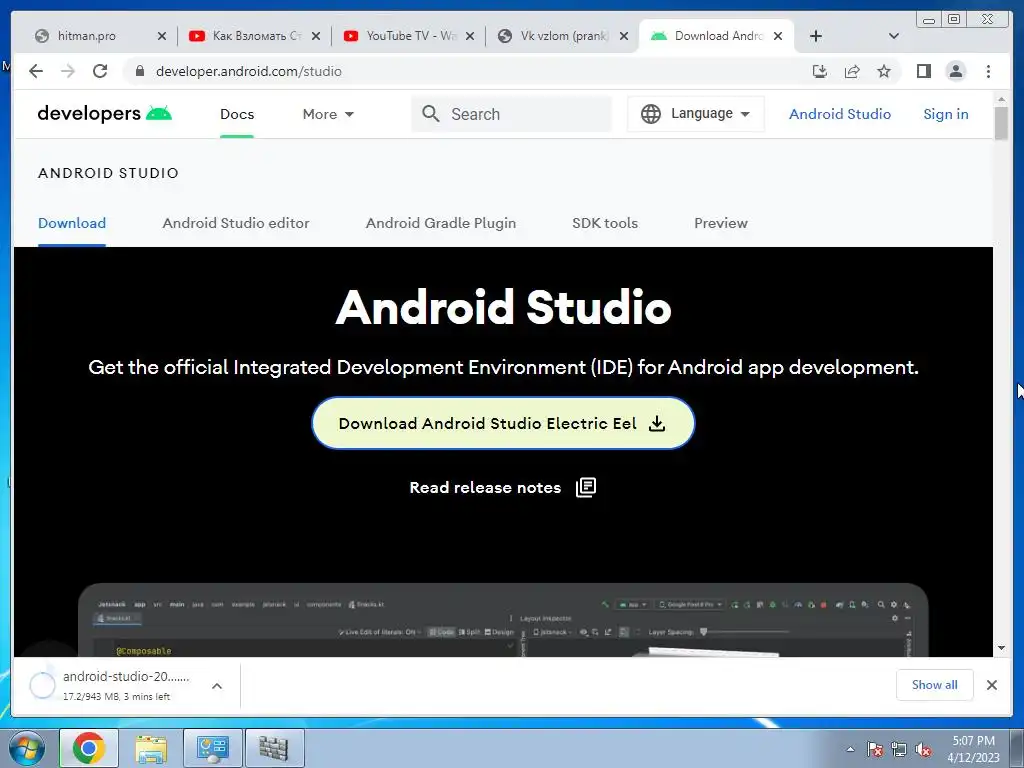Click Show all downloads button
The image size is (1024, 768).
point(935,684)
